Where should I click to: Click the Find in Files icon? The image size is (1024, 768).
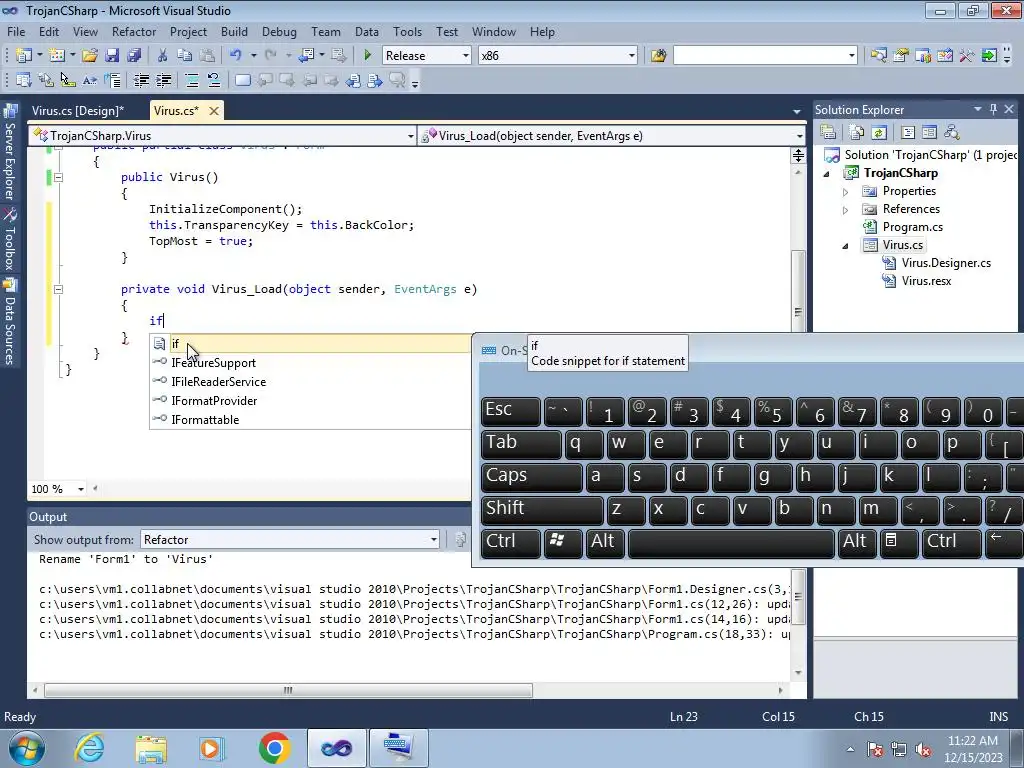pyautogui.click(x=658, y=56)
